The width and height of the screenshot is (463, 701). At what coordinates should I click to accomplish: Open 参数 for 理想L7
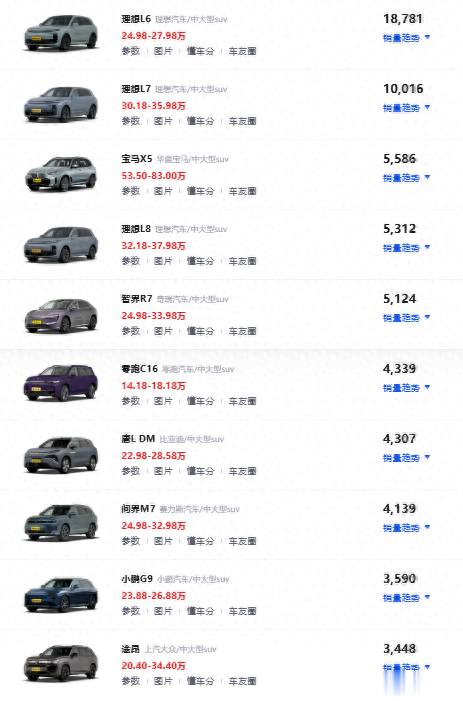[131, 121]
